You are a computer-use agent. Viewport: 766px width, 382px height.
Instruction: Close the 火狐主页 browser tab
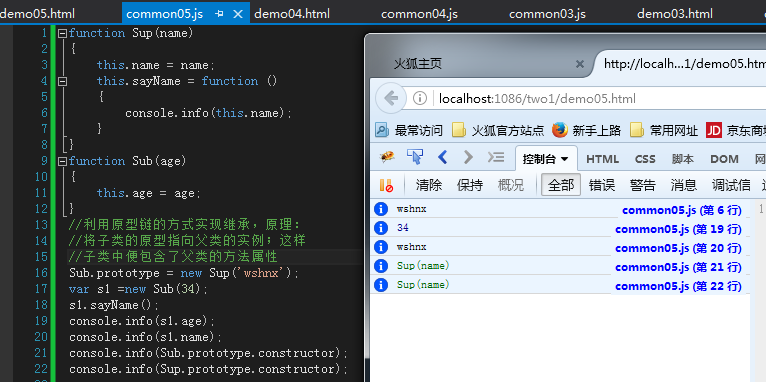pos(580,64)
